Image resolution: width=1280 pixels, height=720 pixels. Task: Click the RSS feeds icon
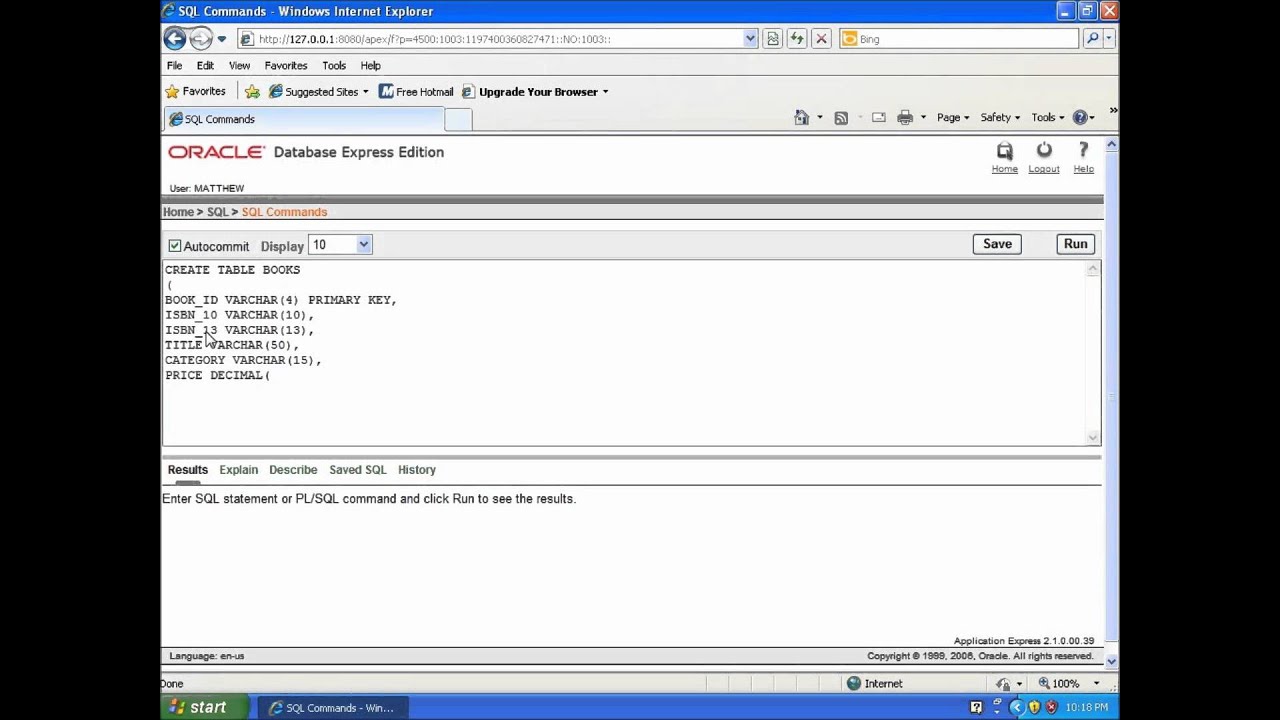(x=841, y=117)
